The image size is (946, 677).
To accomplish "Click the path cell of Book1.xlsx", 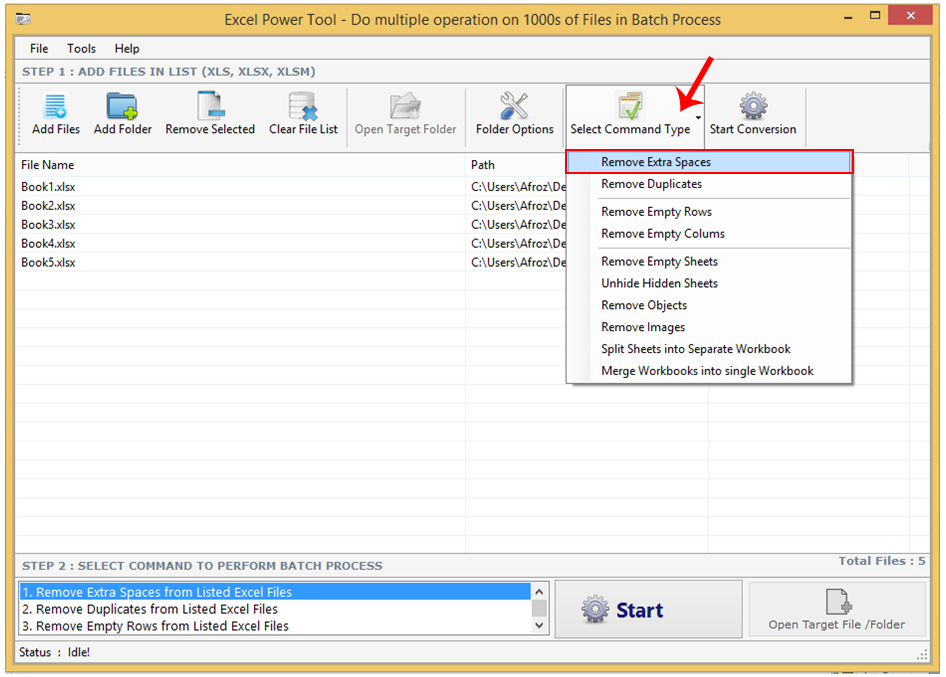I will [518, 187].
